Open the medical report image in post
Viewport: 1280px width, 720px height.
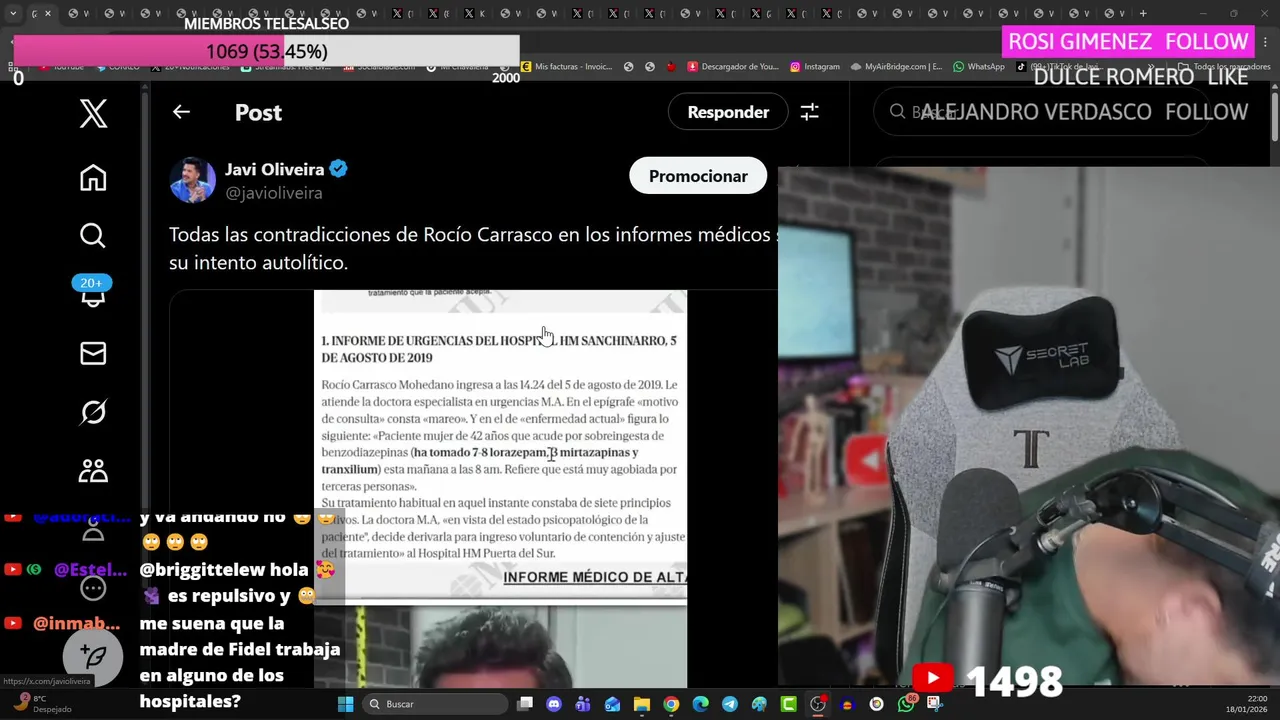tap(500, 447)
